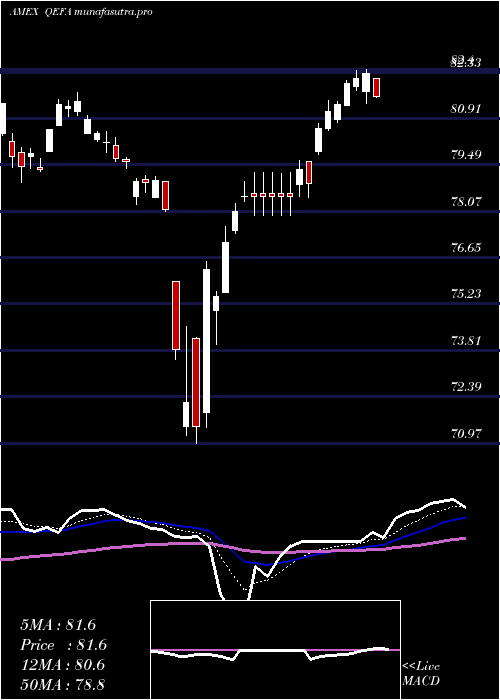Click the 73.81 price axis label
Image resolution: width=500 pixels, height=700 pixels.
466,341
